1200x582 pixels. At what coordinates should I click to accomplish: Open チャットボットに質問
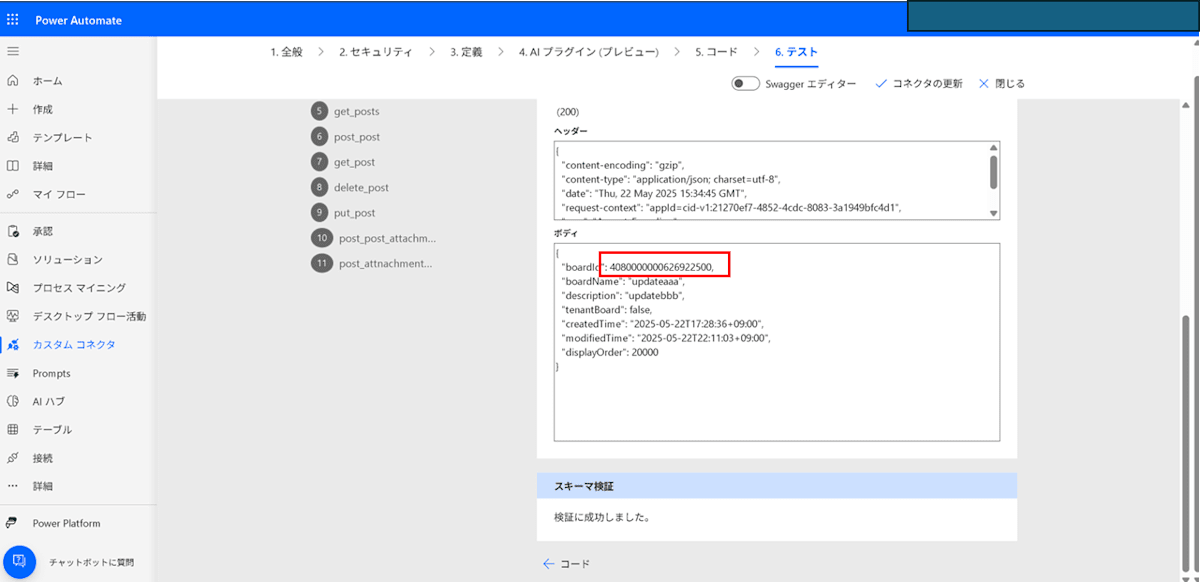pos(90,563)
